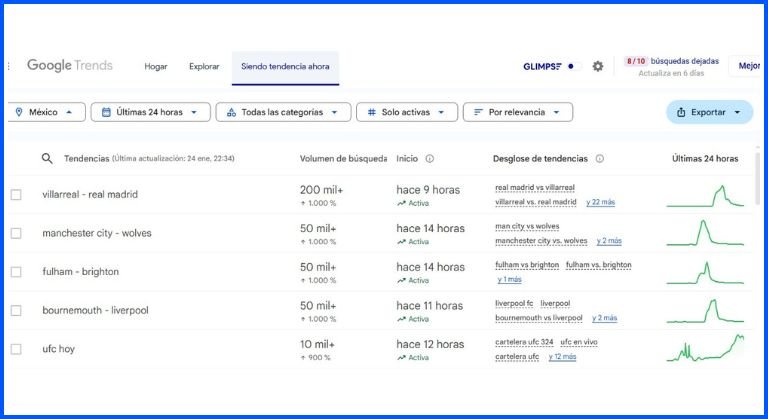Open 'y 22 más' link for villarreal row
The height and width of the screenshot is (419, 768).
[600, 202]
